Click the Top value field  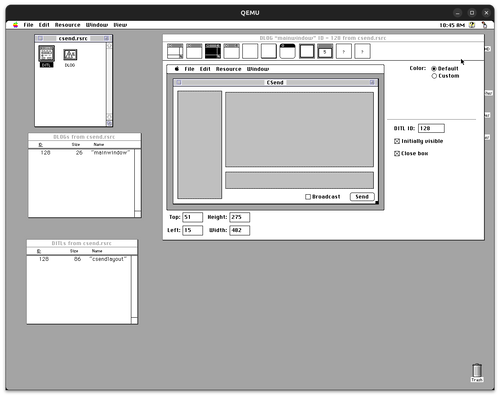point(192,217)
